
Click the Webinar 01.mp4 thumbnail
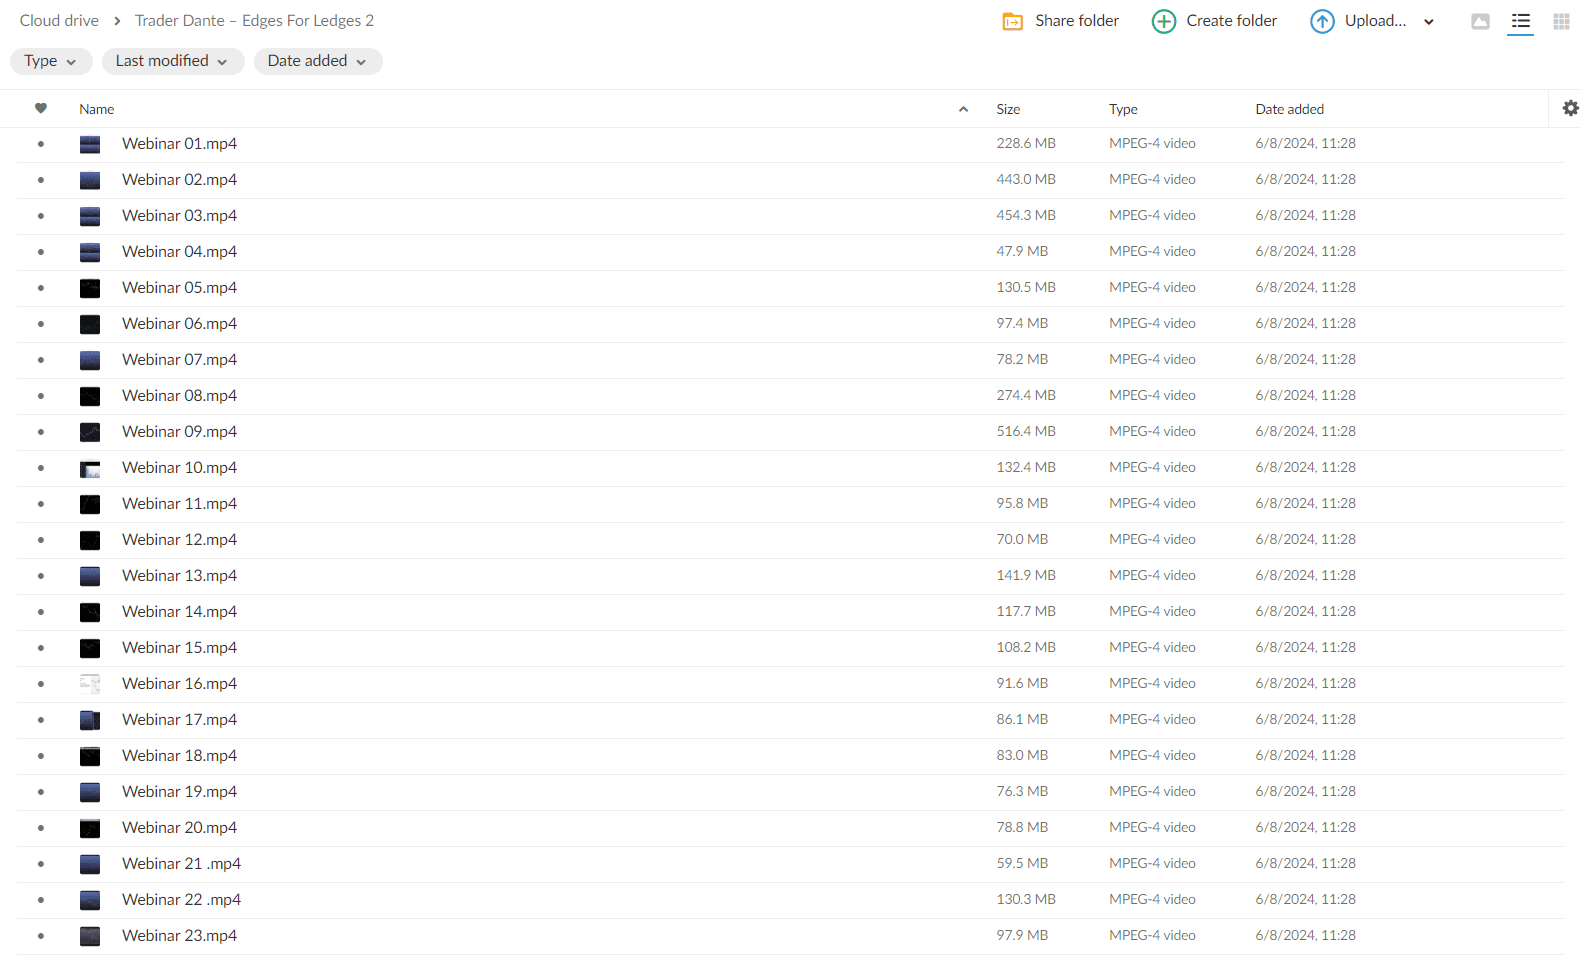[x=90, y=144]
